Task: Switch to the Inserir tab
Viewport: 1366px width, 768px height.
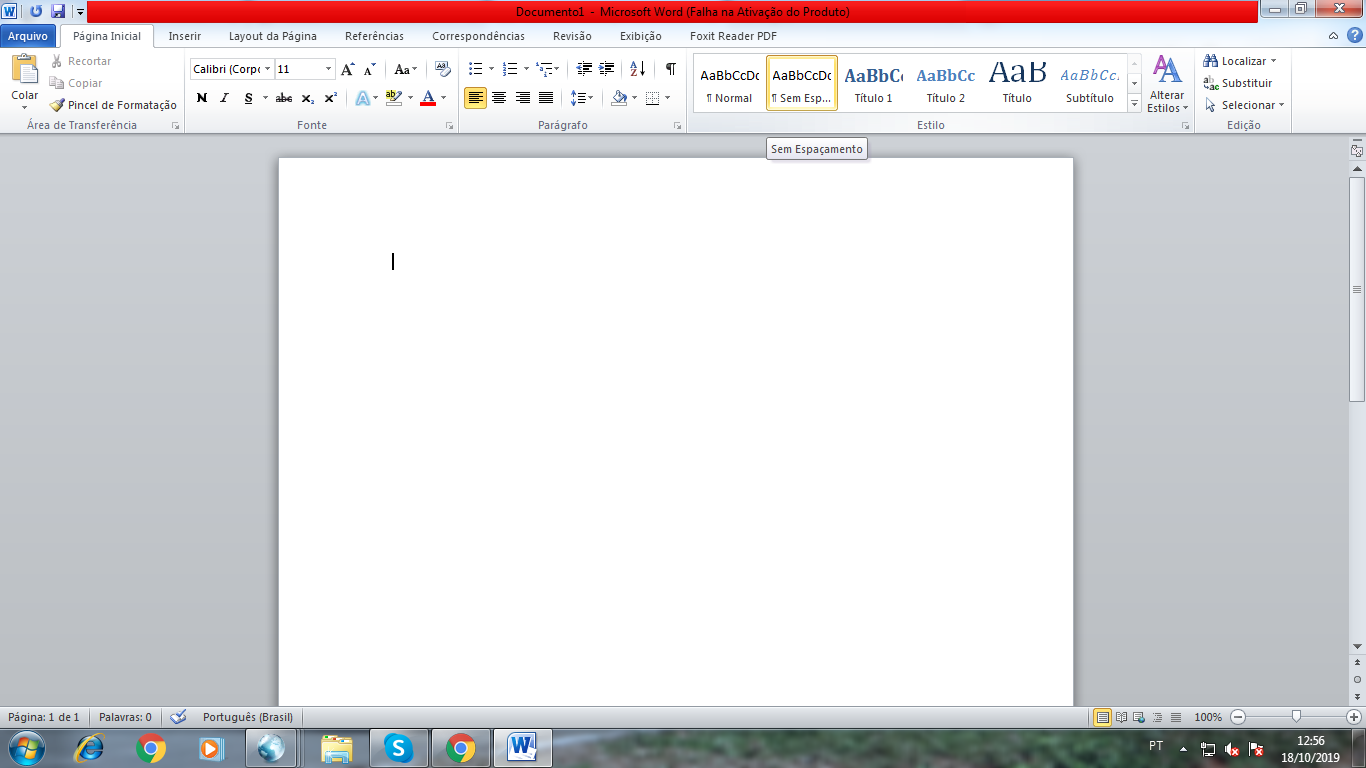Action: 185,36
